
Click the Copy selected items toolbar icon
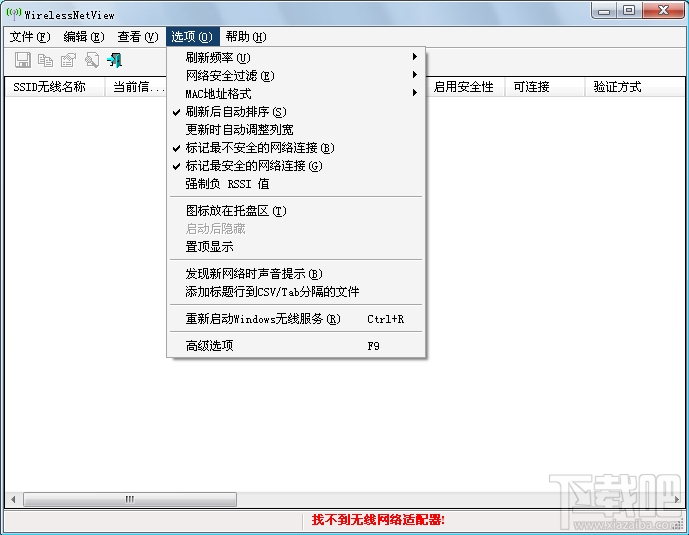[45, 60]
